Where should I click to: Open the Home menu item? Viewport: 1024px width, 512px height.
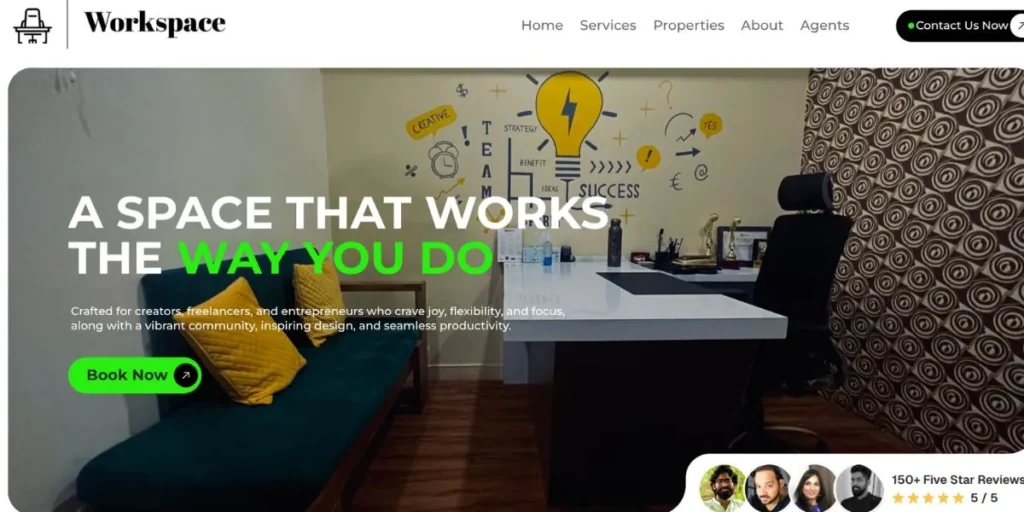click(542, 25)
